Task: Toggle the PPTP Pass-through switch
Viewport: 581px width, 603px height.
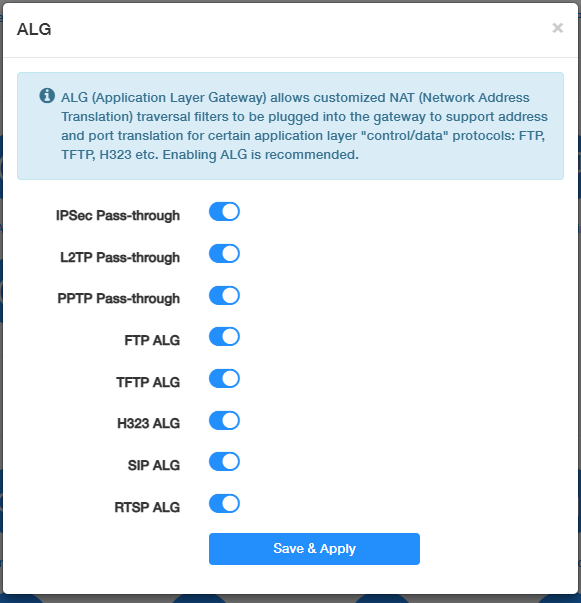Action: pyautogui.click(x=224, y=295)
